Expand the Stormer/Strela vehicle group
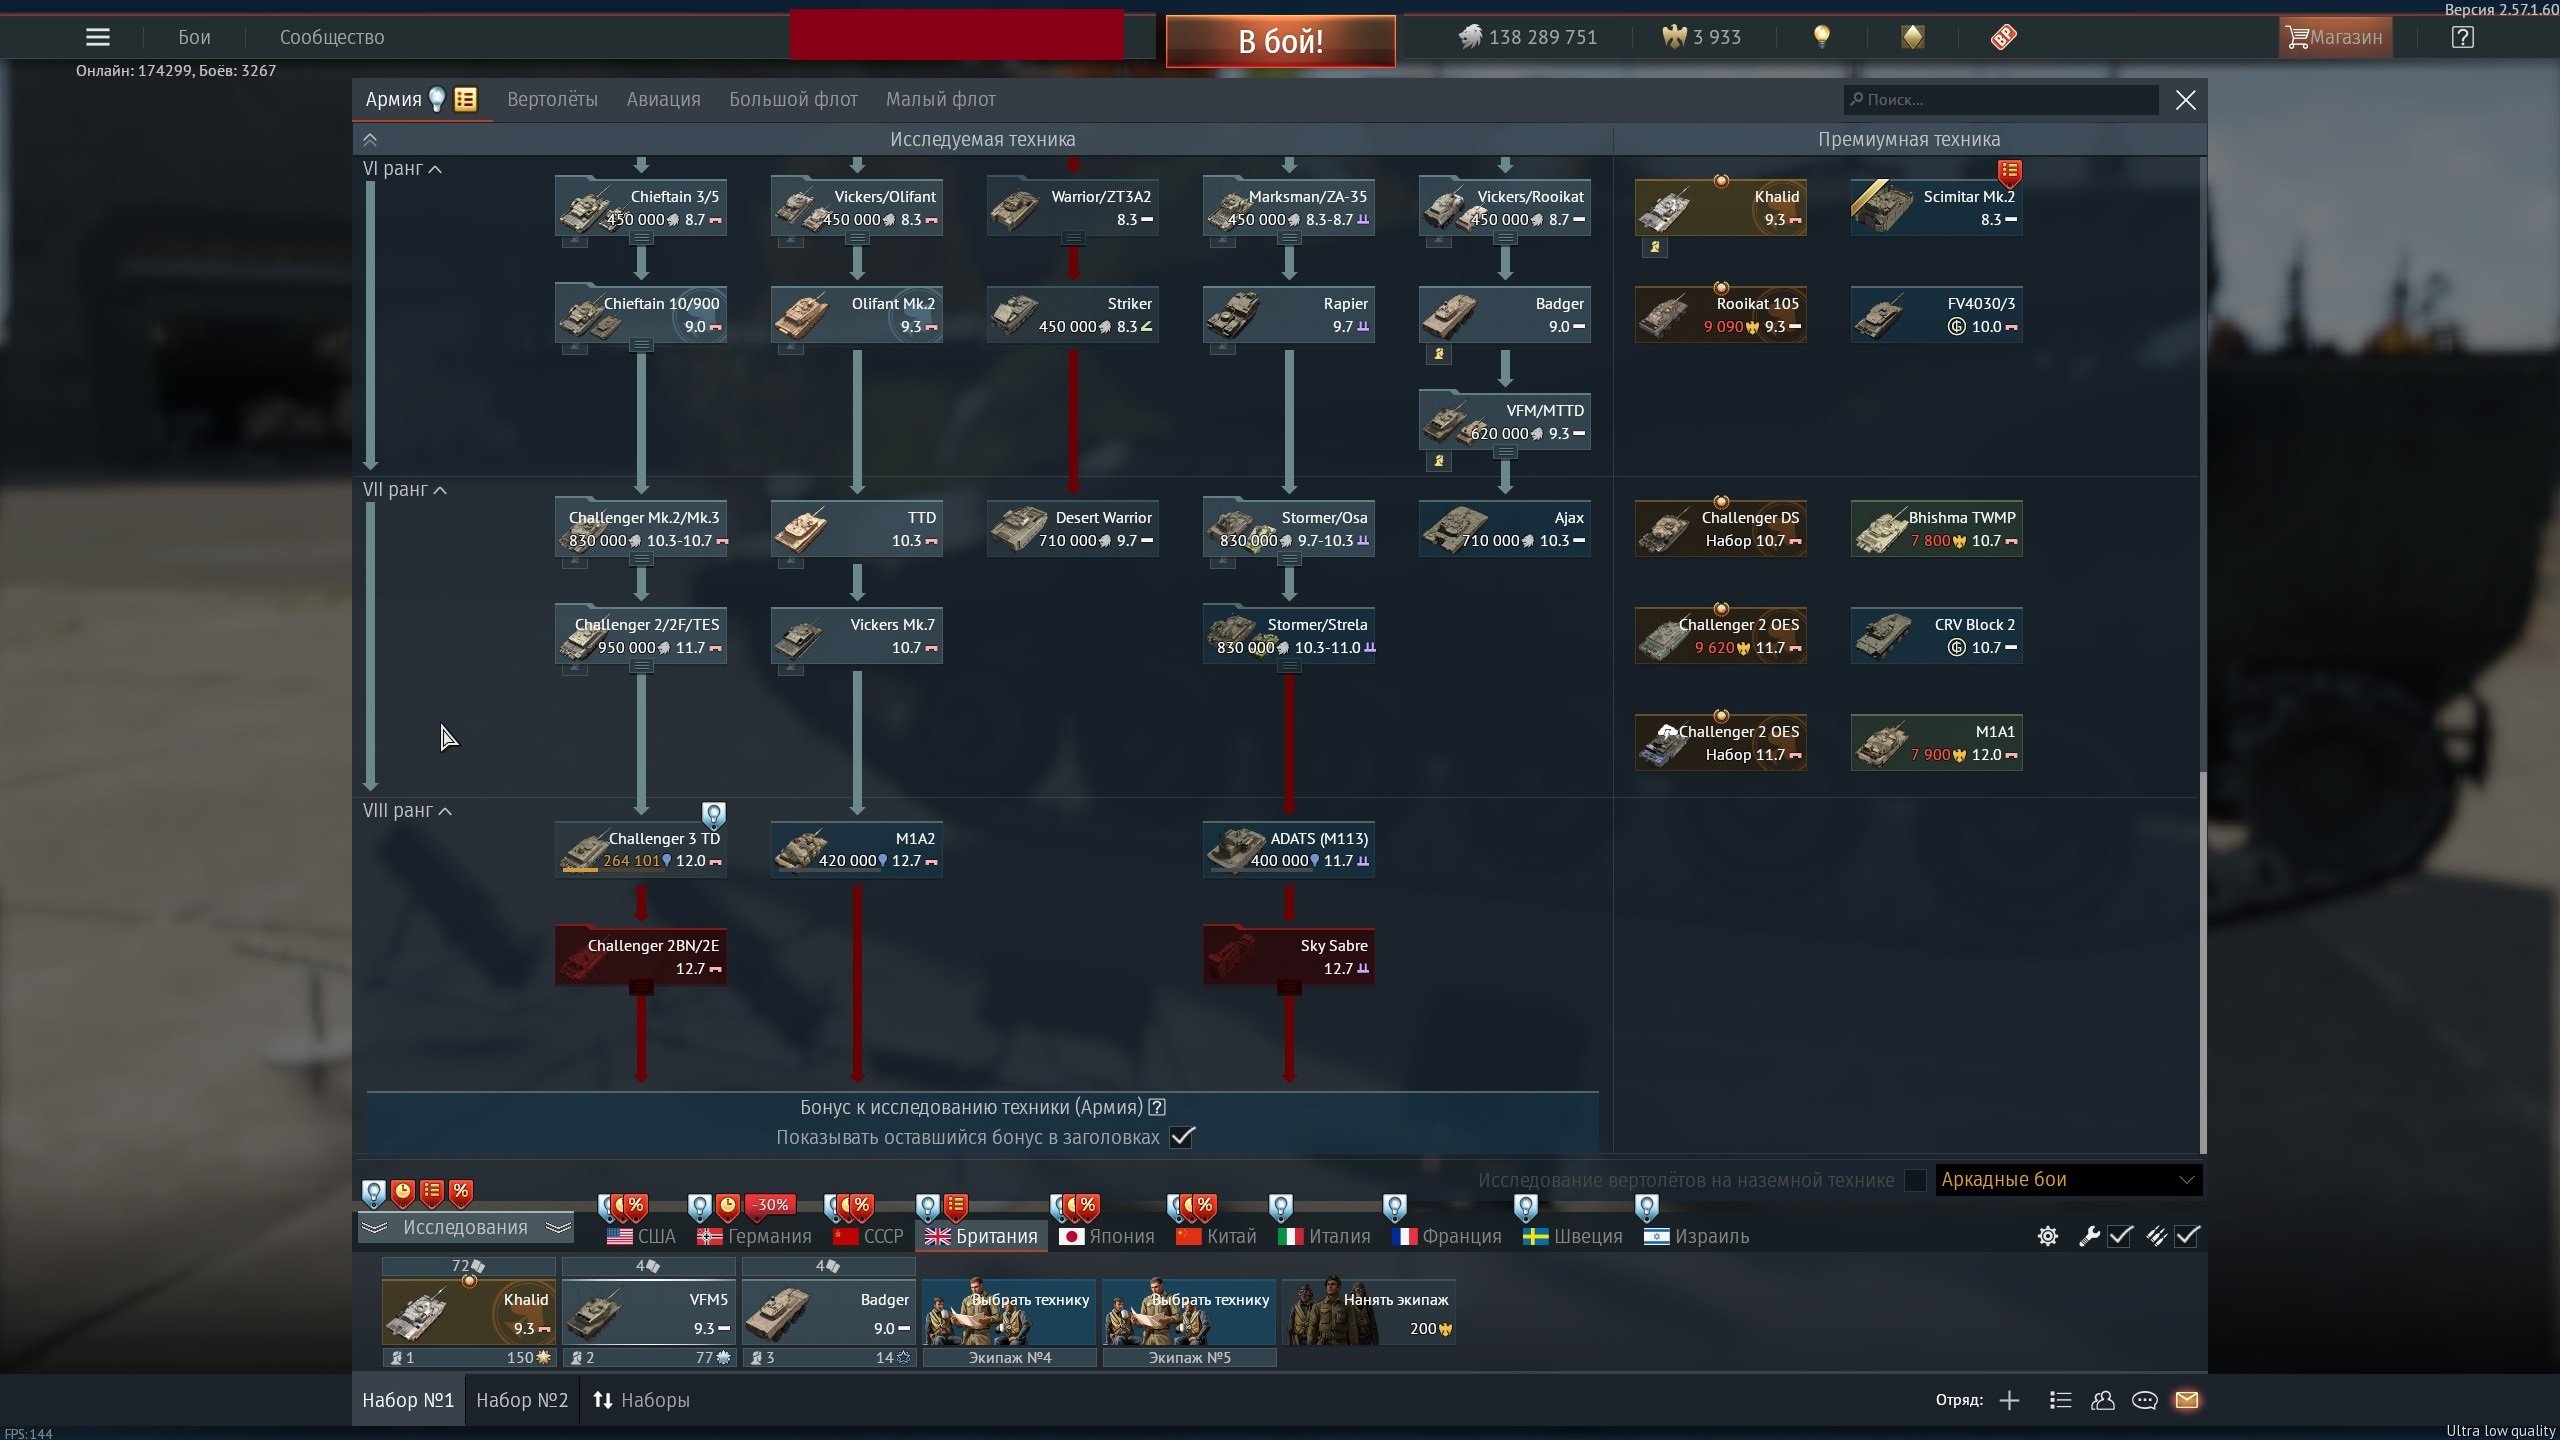2560x1440 pixels. click(1289, 666)
